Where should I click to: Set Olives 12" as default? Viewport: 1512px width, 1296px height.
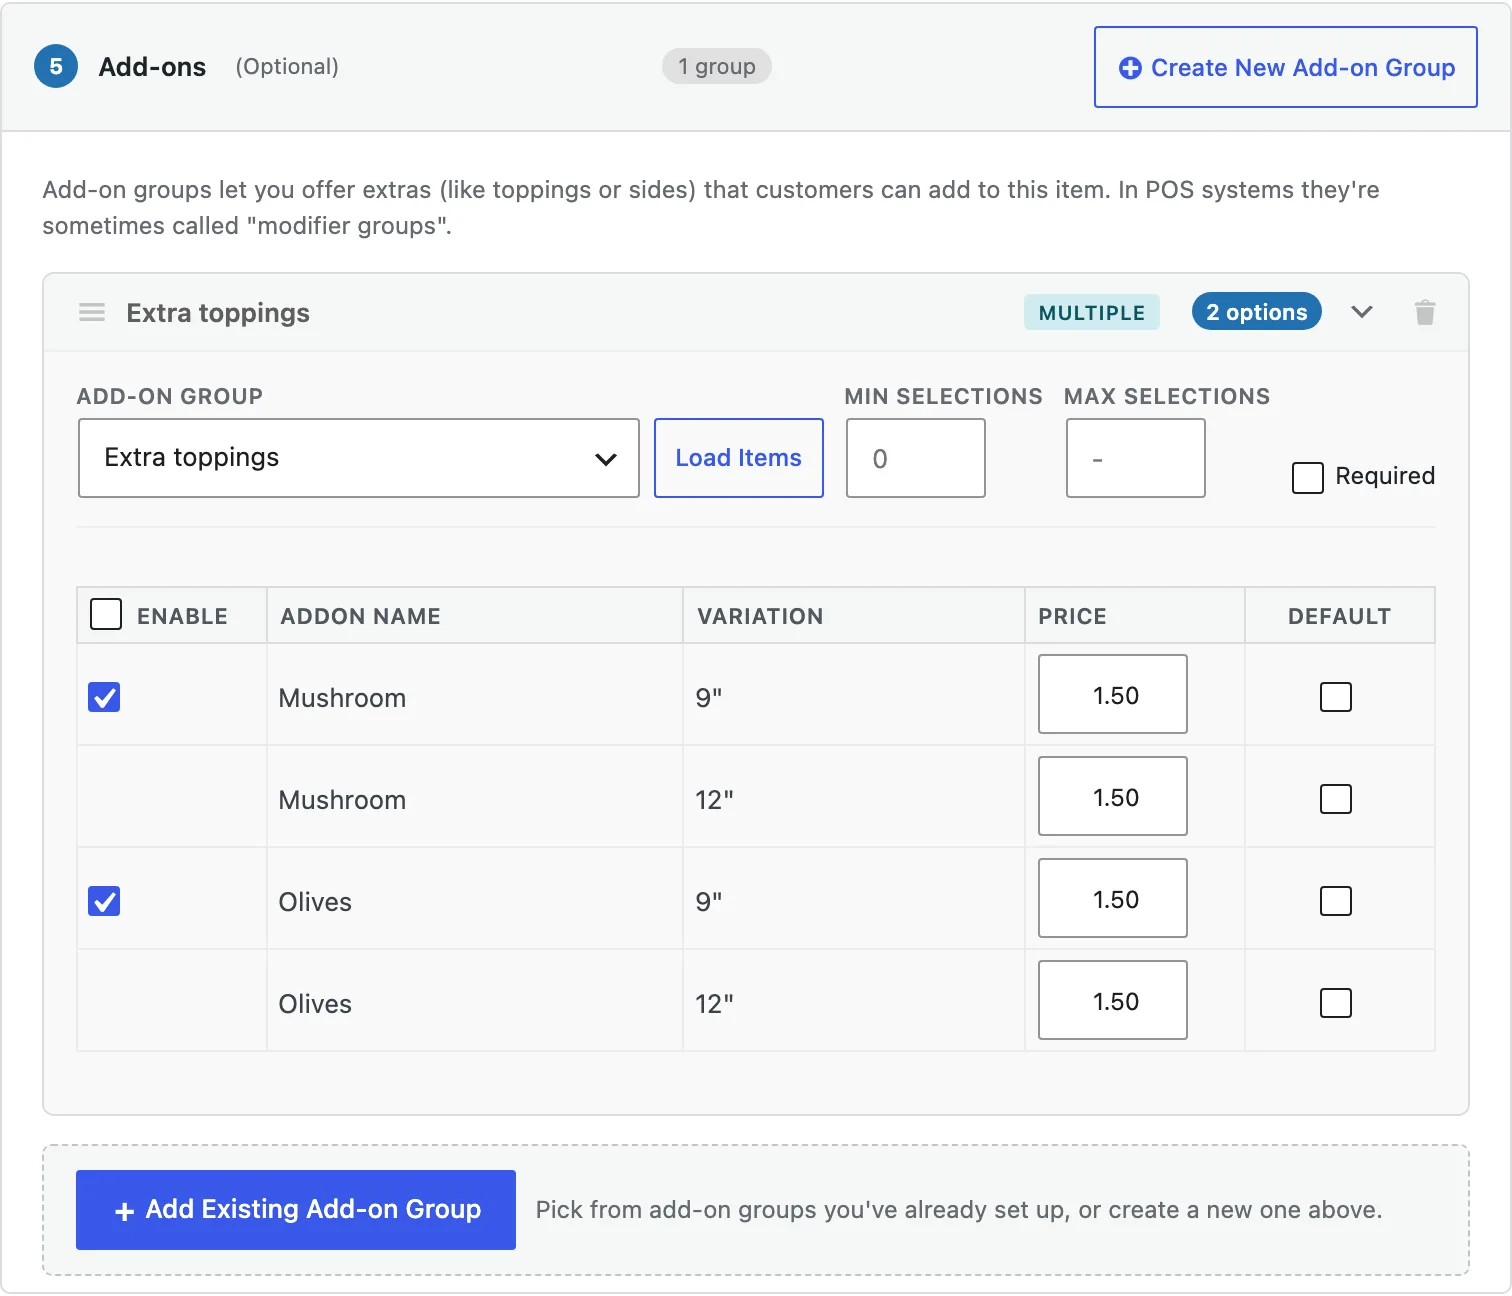1336,1003
